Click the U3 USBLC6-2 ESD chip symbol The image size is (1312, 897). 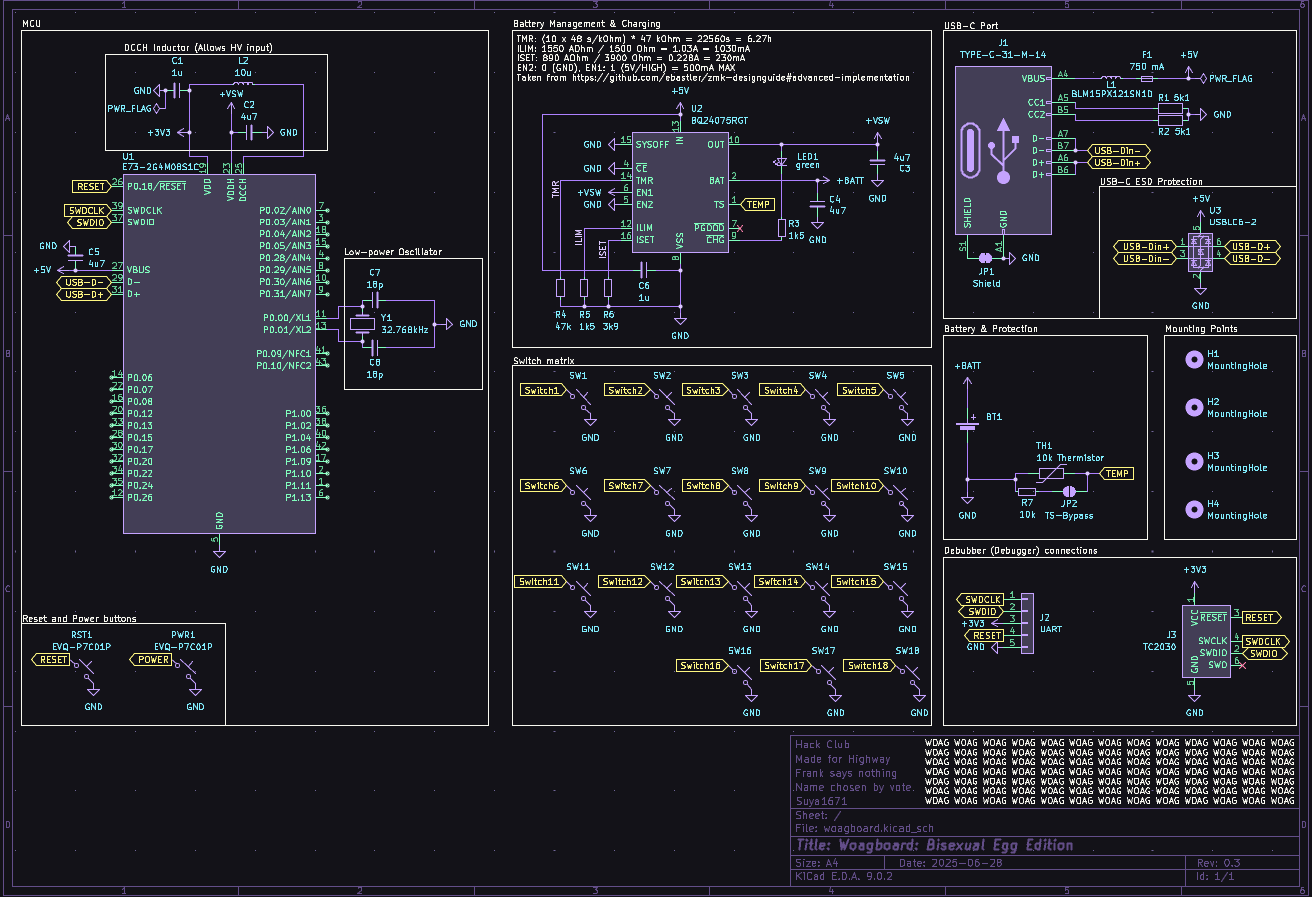1200,253
